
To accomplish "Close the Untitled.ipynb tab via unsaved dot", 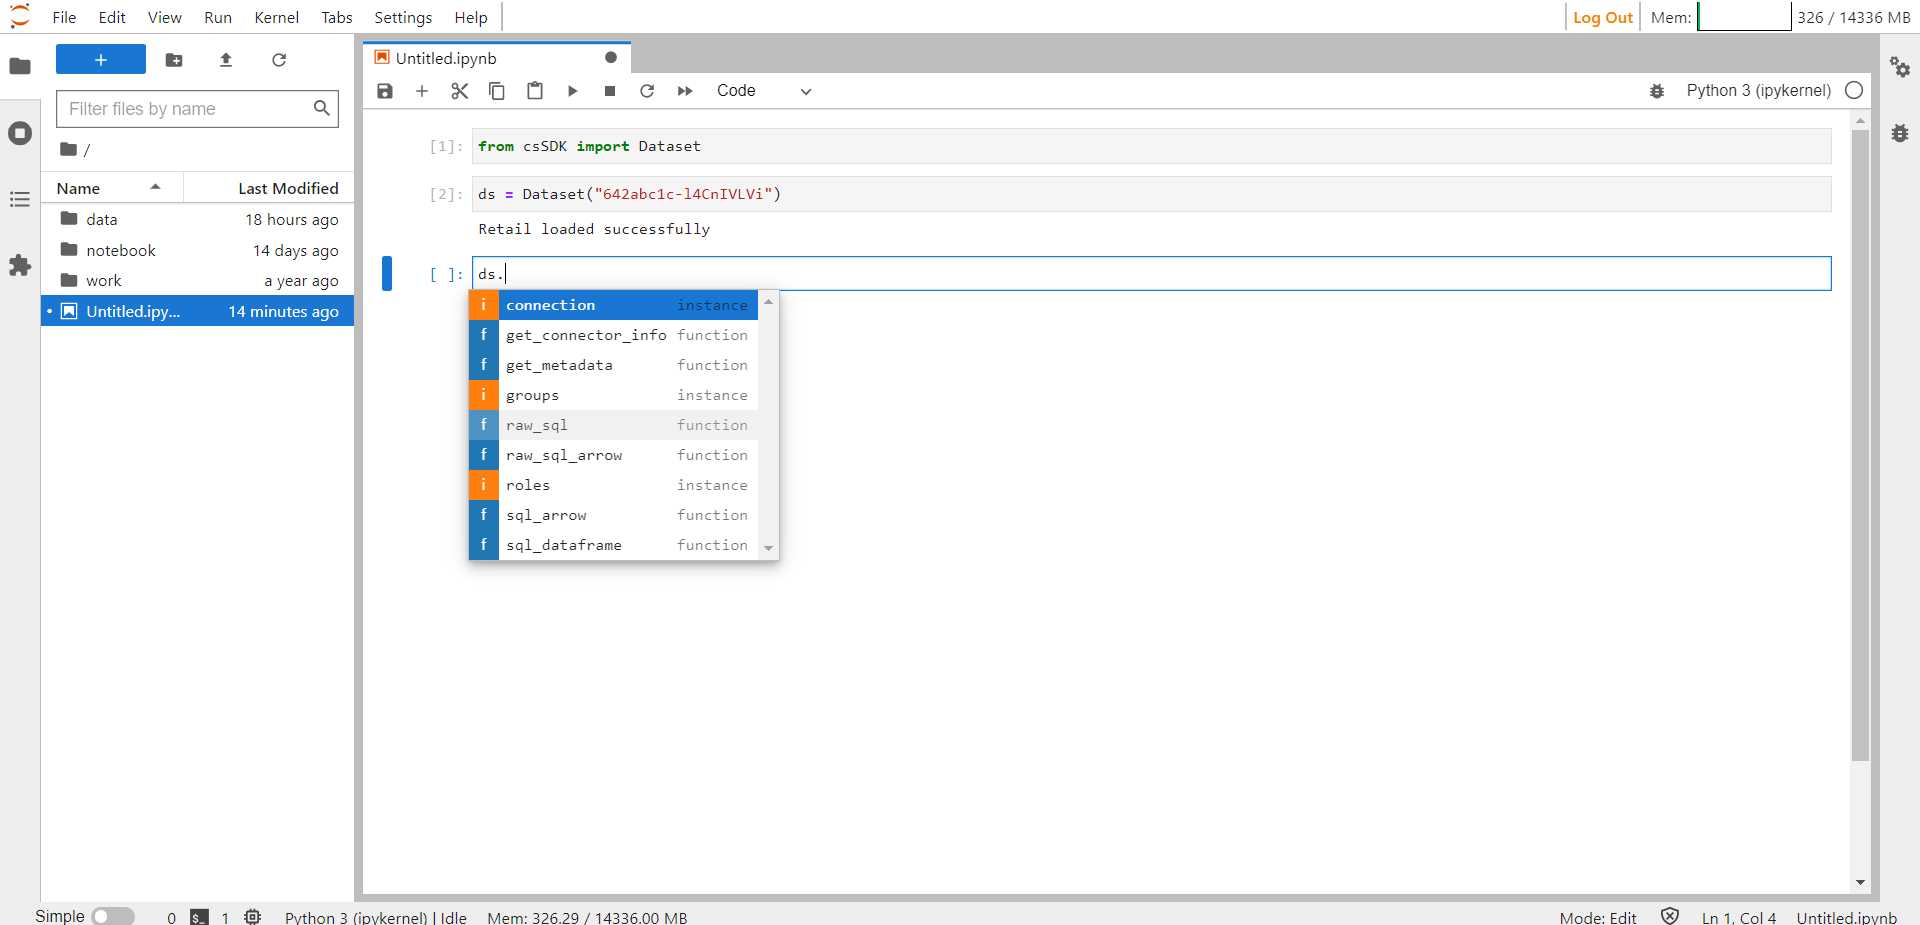I will [x=611, y=58].
